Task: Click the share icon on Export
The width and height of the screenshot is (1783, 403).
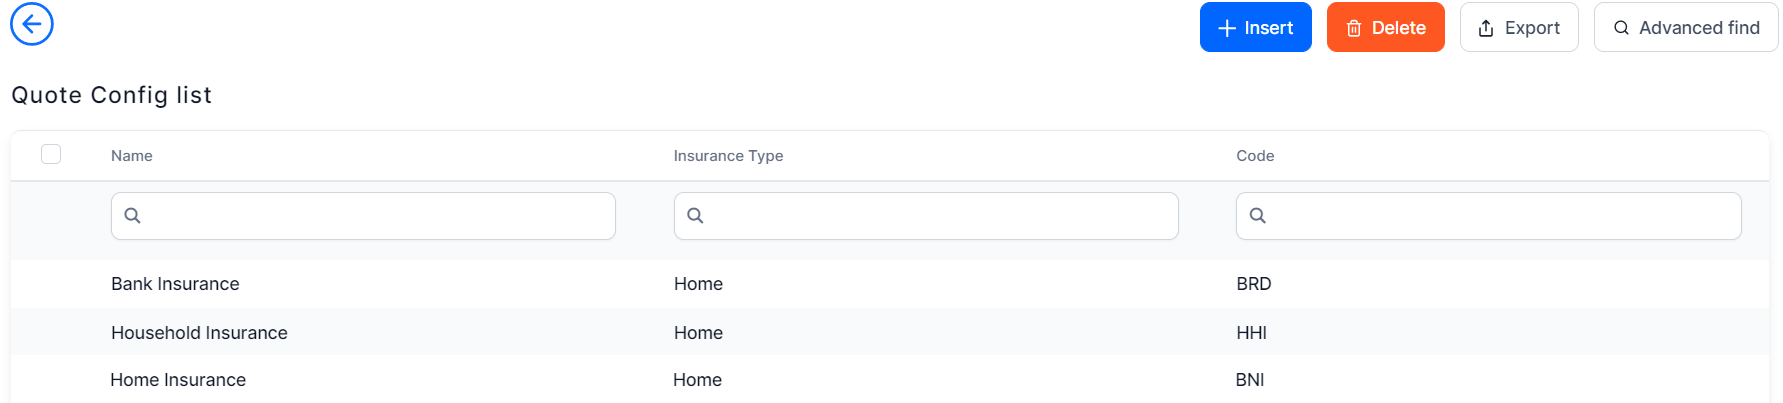Action: point(1486,28)
